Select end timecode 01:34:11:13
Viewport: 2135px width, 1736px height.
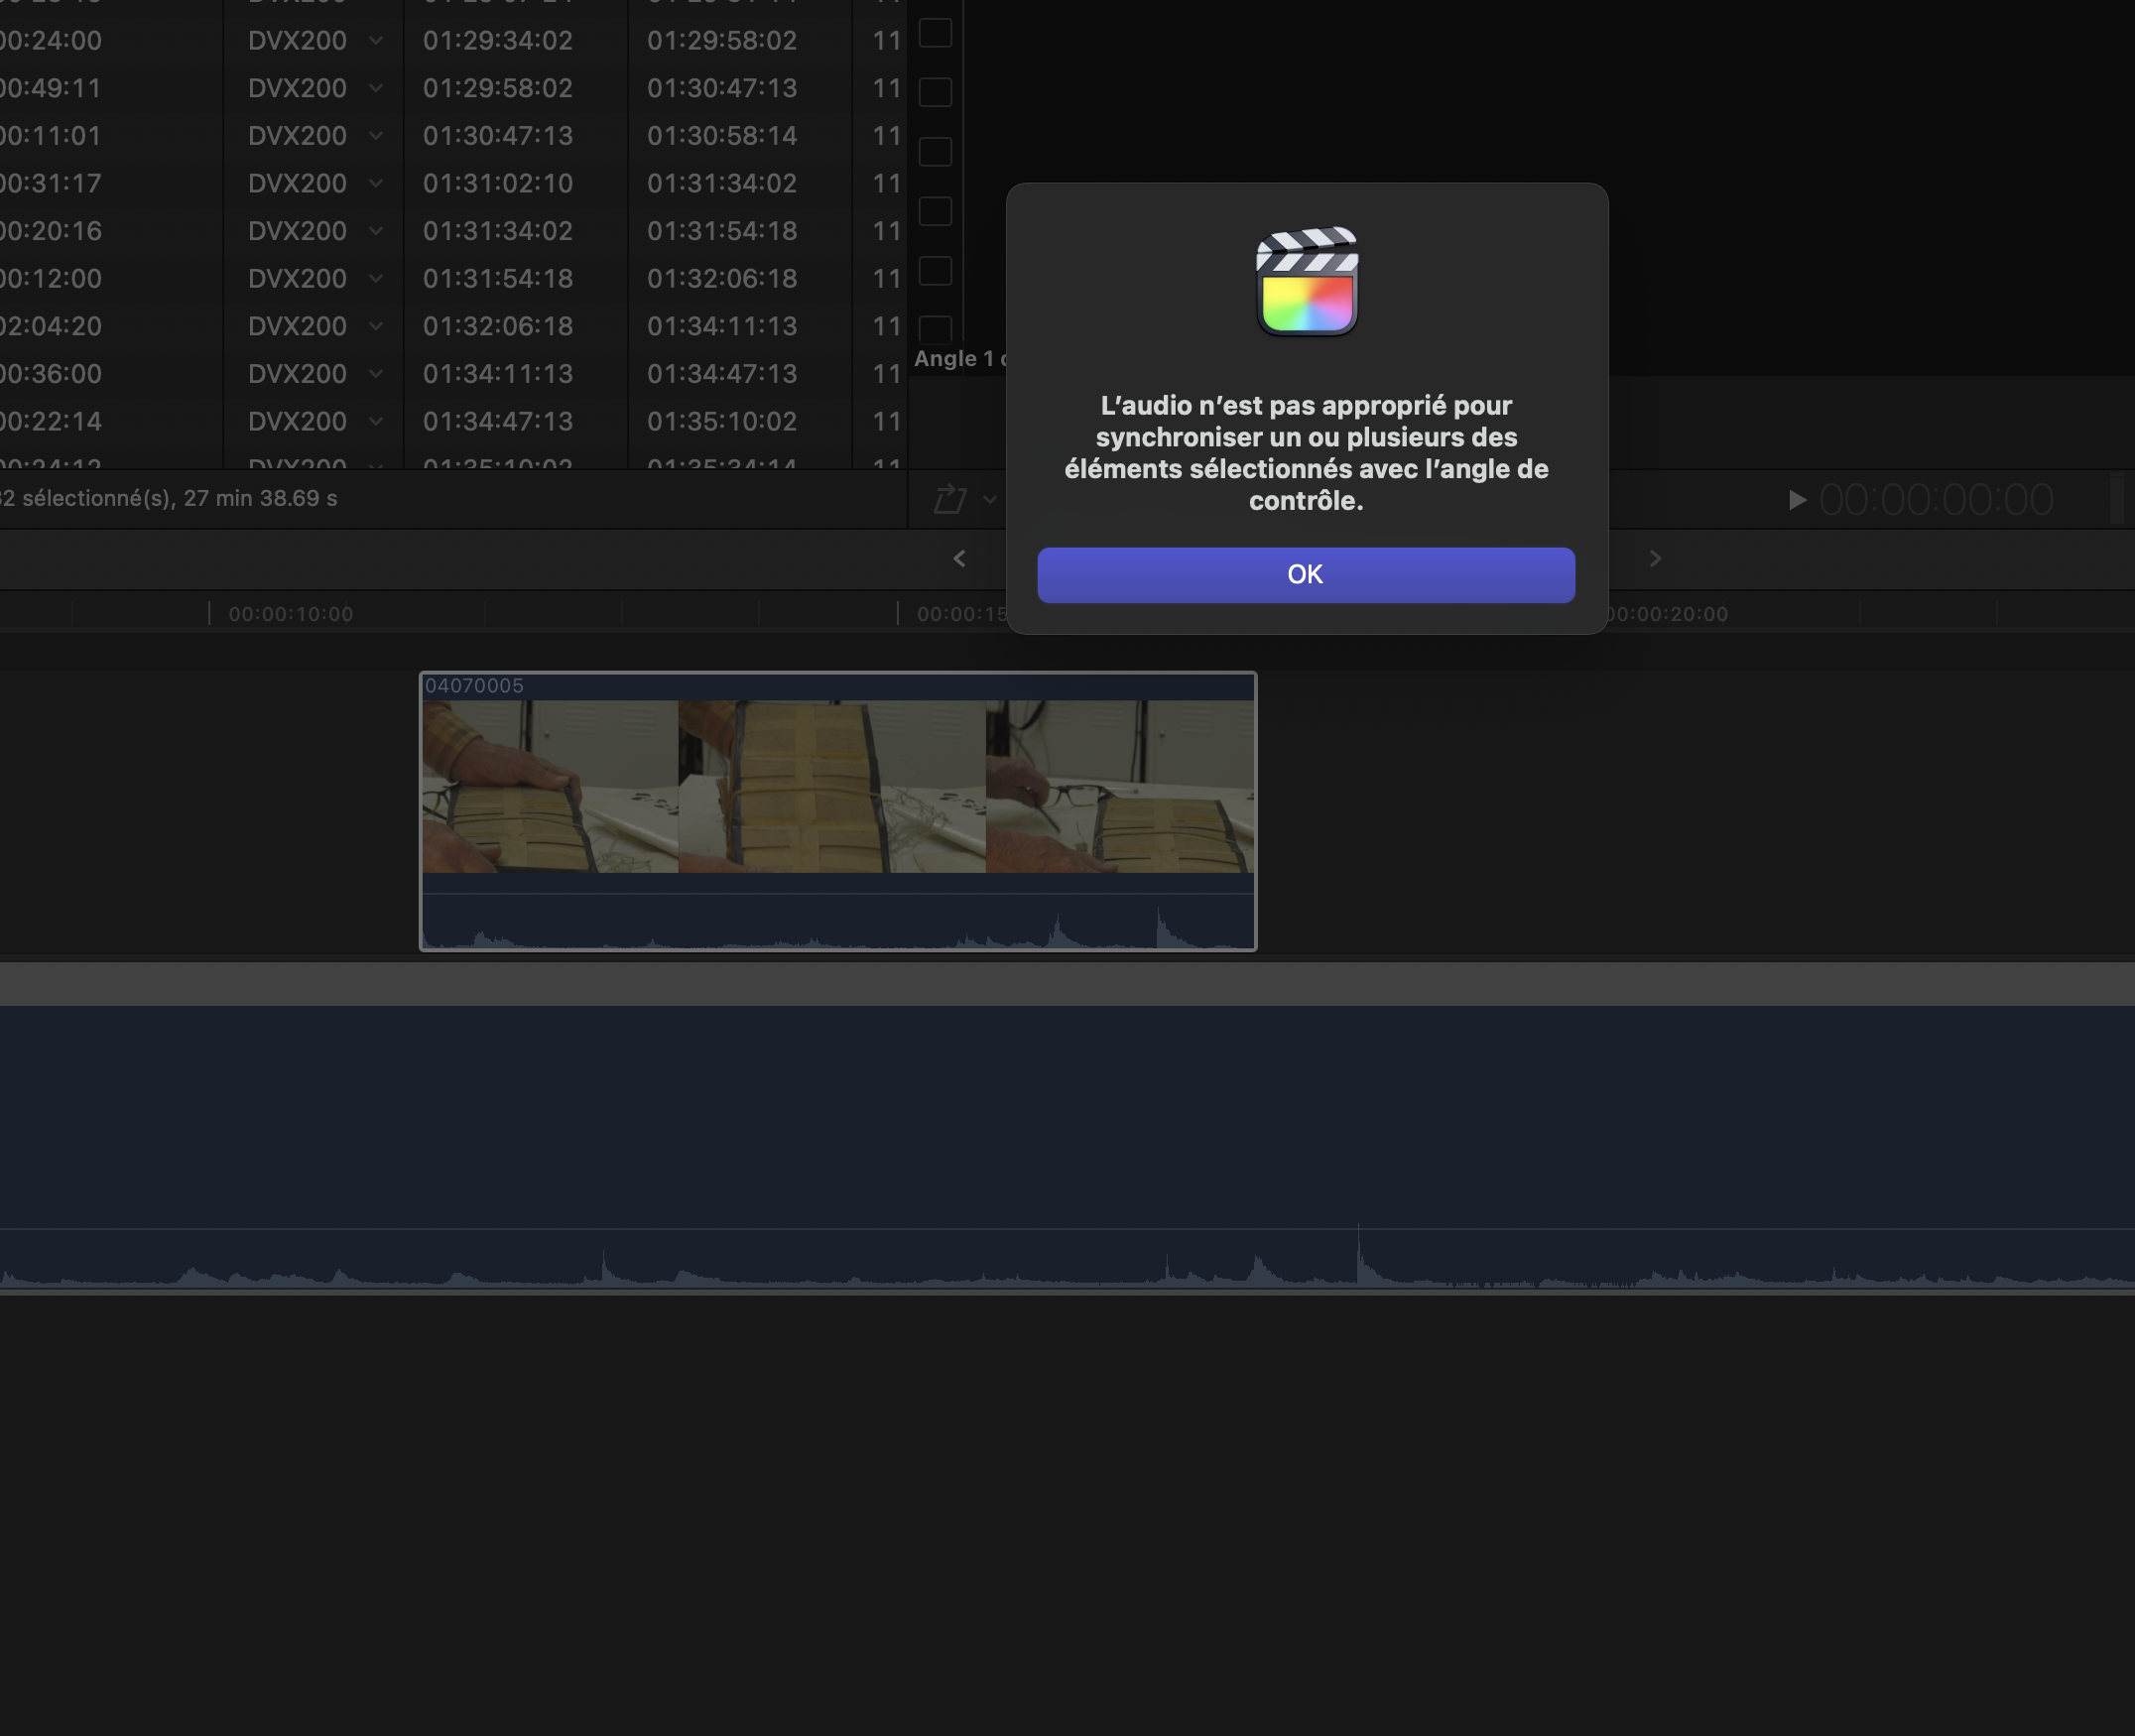(721, 326)
